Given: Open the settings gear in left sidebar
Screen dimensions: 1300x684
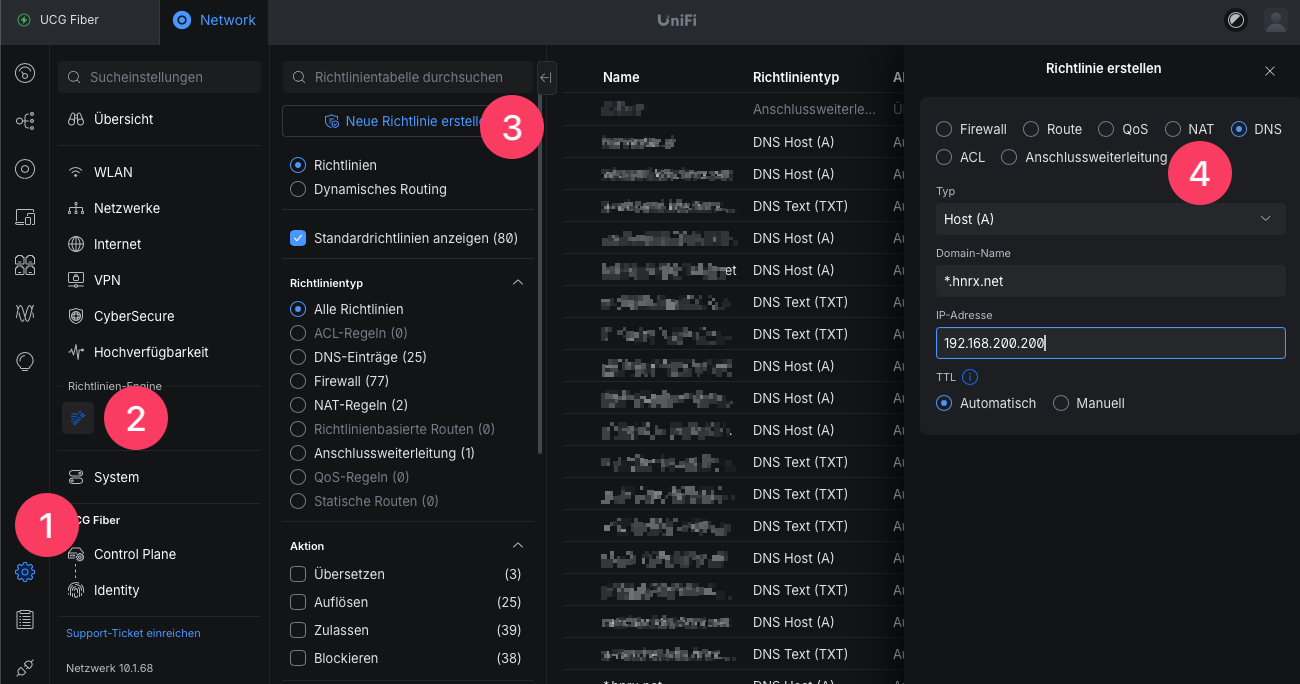Looking at the screenshot, I should 25,572.
